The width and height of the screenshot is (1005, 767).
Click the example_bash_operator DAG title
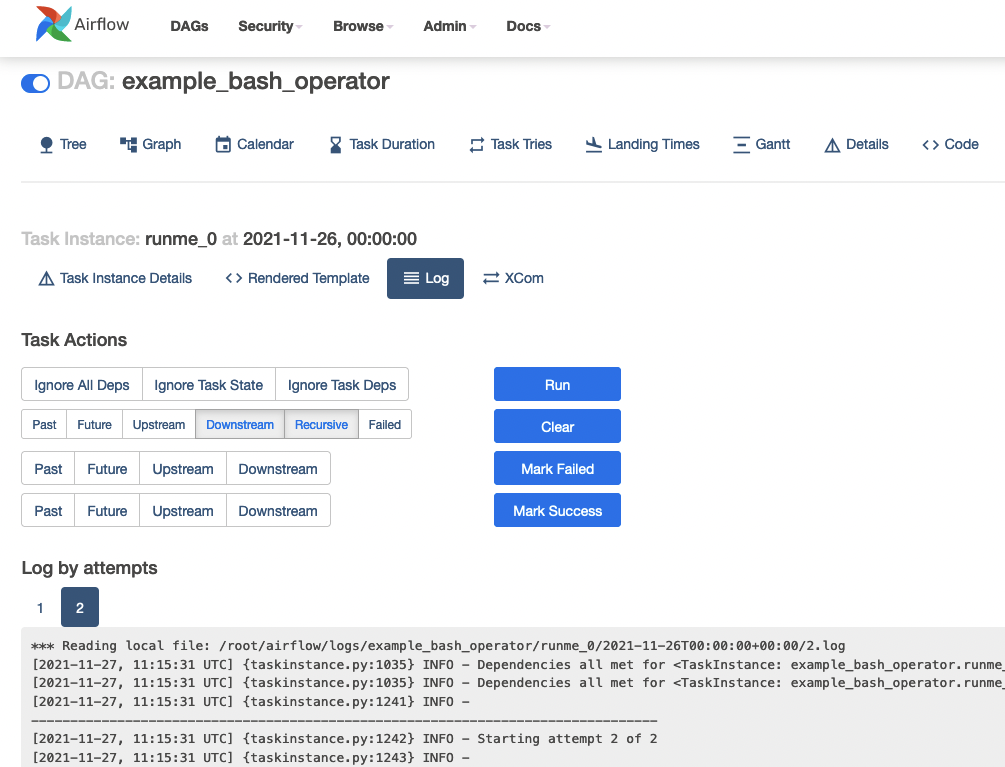point(256,81)
